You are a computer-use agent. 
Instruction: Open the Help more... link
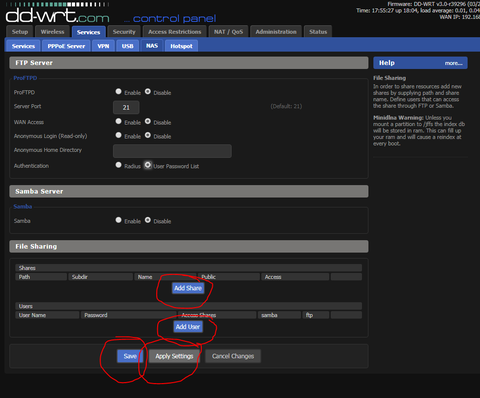[453, 63]
